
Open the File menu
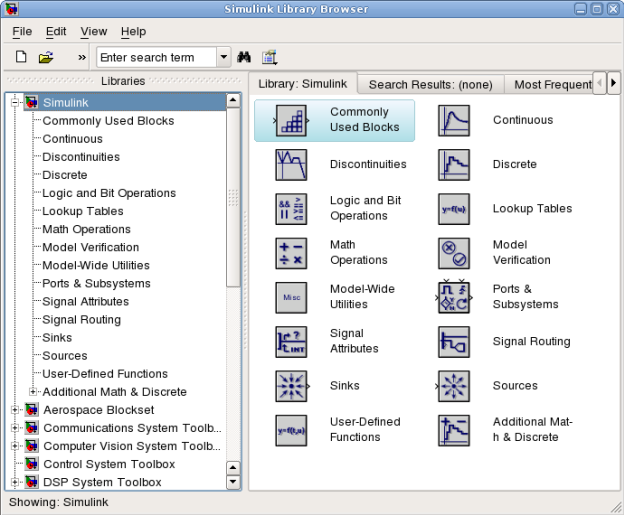click(22, 31)
